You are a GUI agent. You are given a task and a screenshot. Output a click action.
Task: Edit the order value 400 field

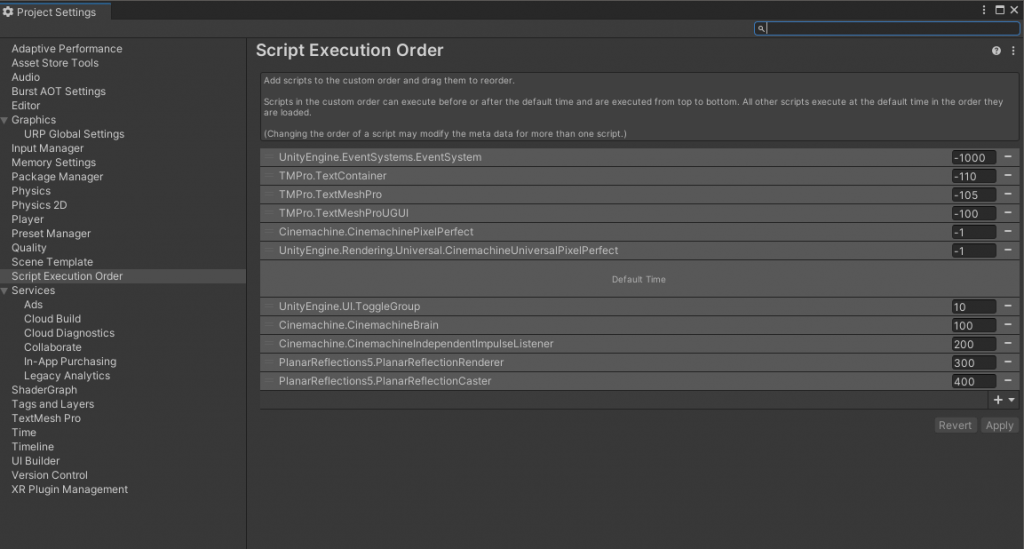pos(973,381)
